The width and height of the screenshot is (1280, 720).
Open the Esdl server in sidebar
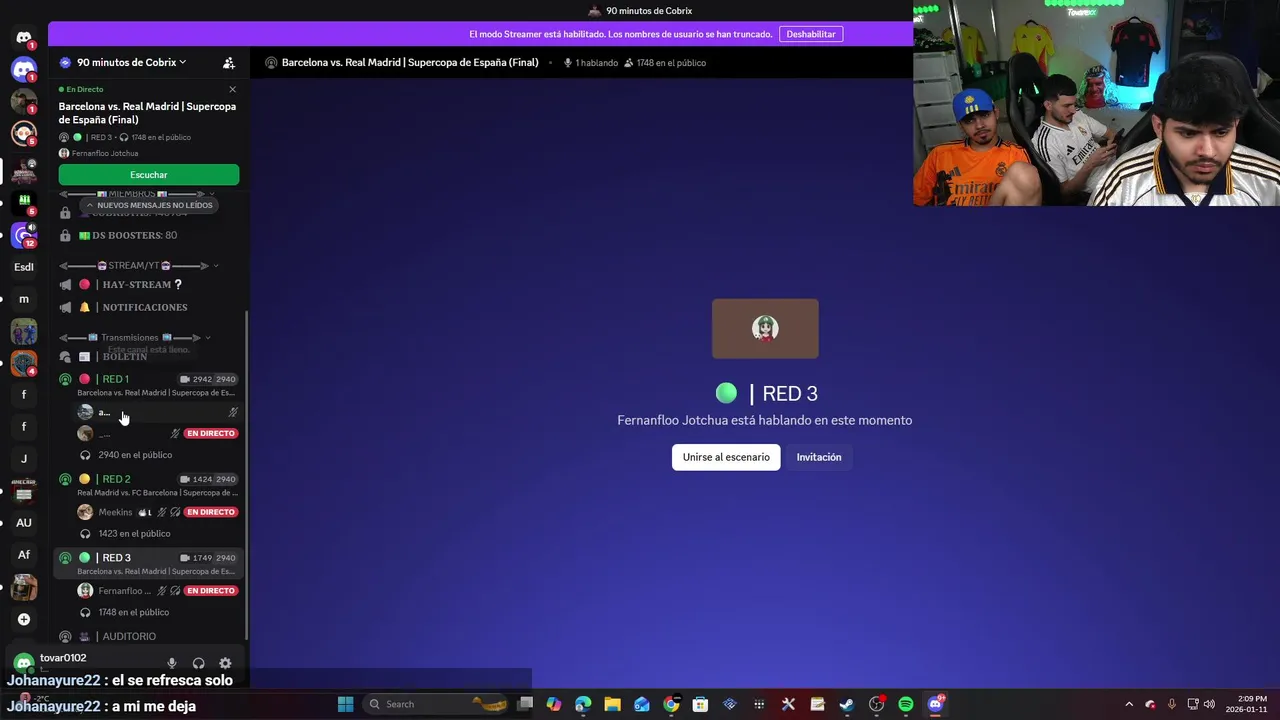[x=24, y=267]
